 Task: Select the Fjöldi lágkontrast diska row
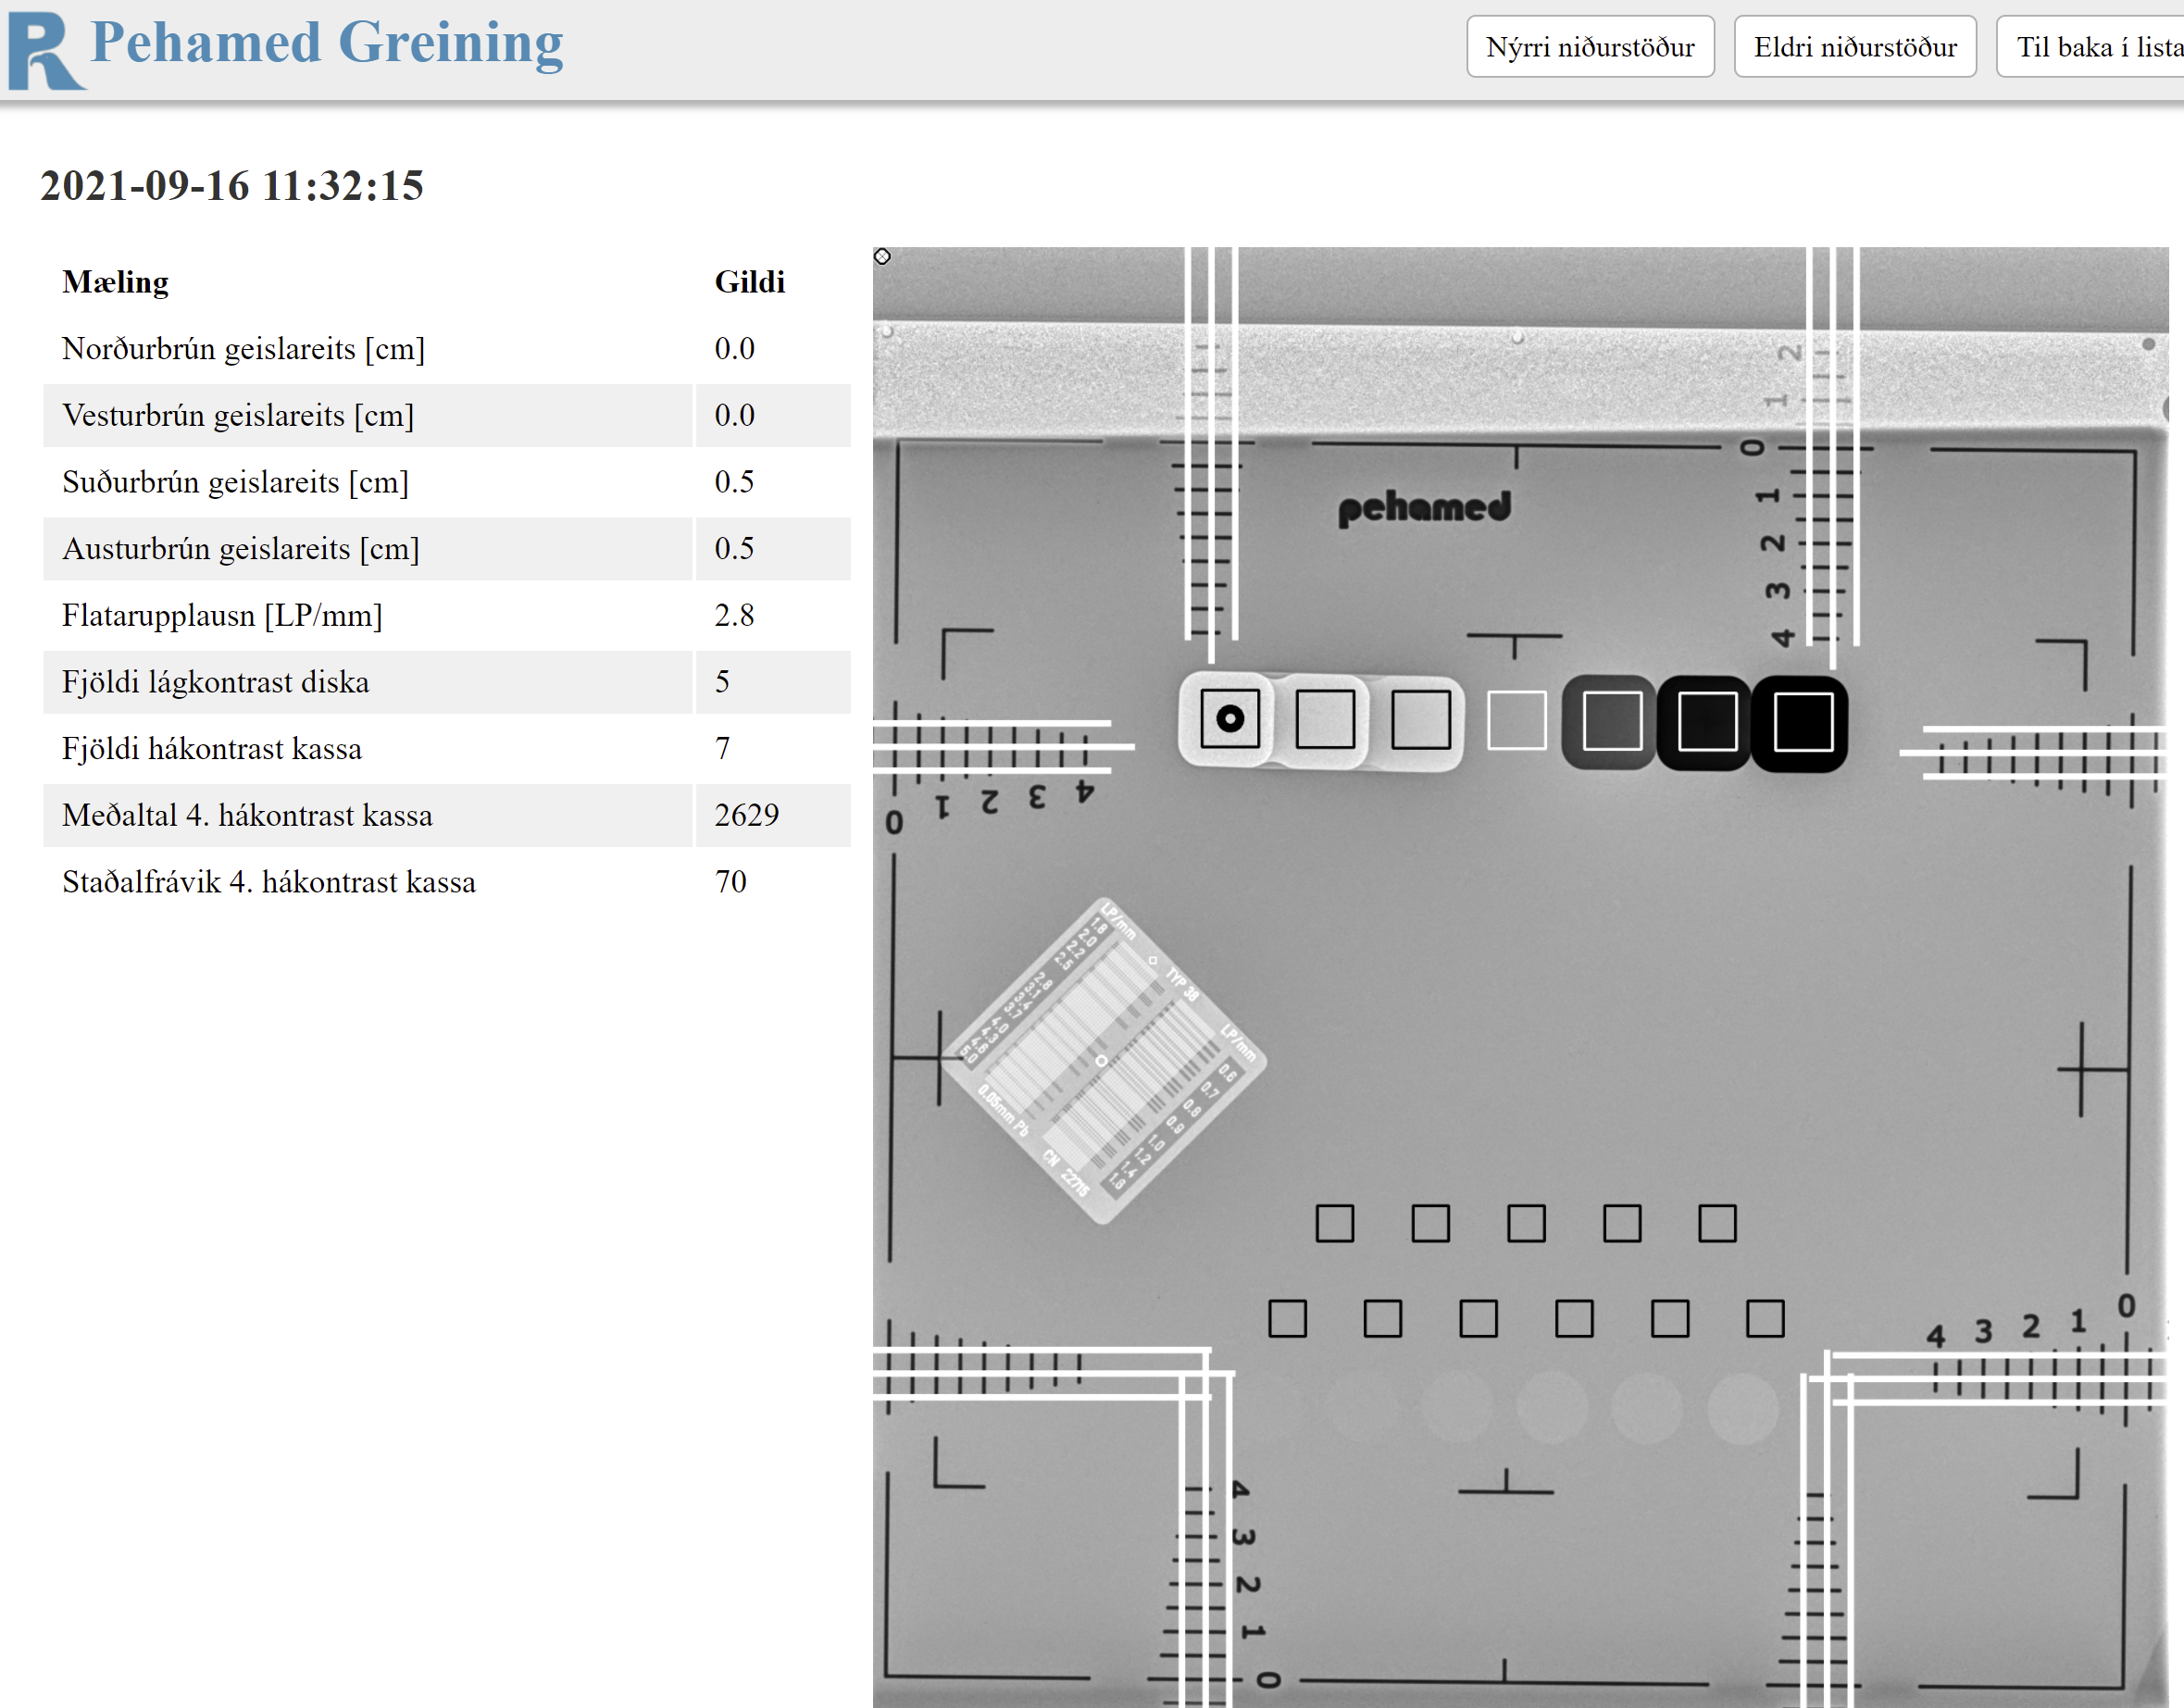[x=215, y=682]
